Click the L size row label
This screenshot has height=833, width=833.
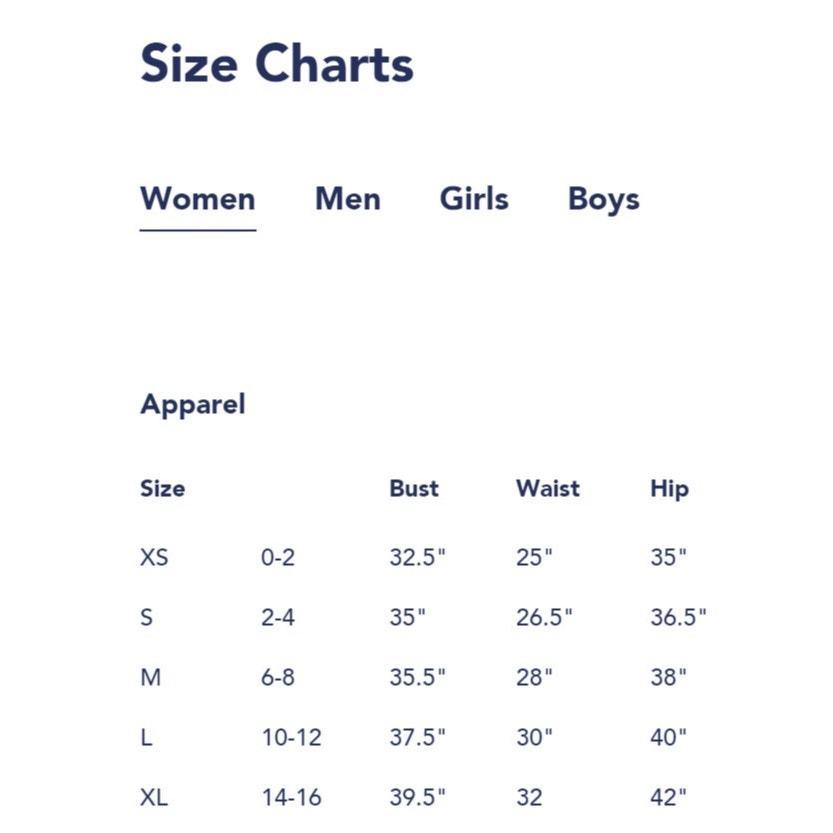147,737
